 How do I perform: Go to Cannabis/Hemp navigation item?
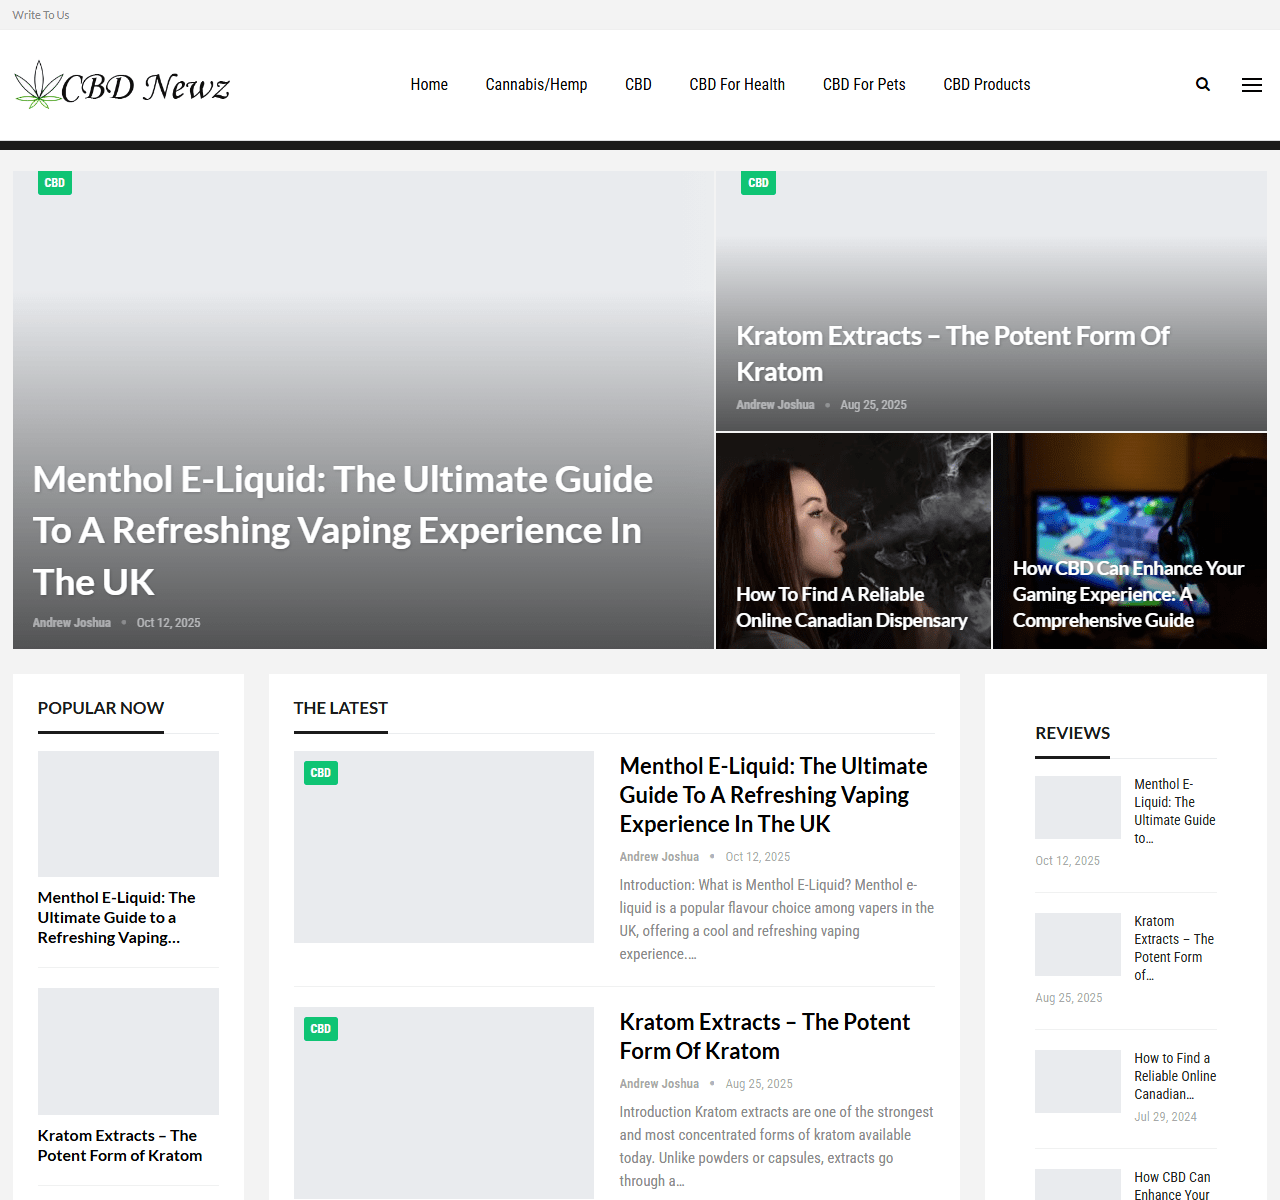536,85
